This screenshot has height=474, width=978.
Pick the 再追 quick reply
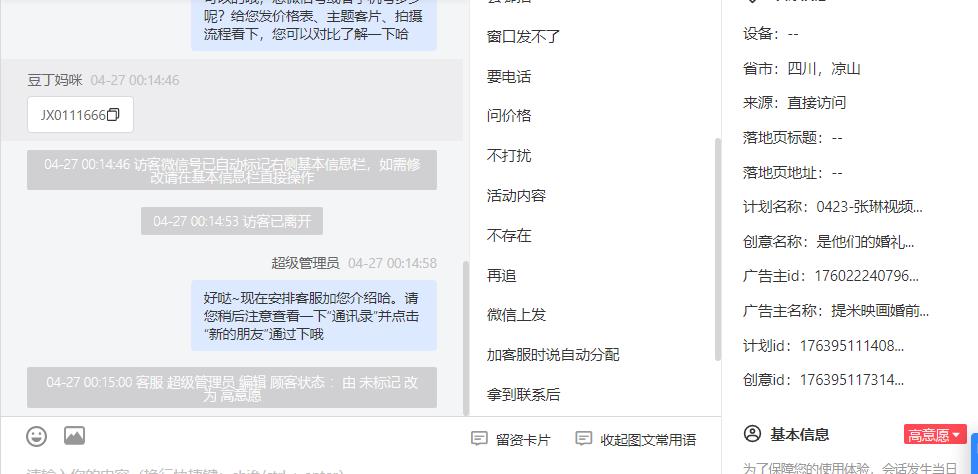[x=501, y=276]
